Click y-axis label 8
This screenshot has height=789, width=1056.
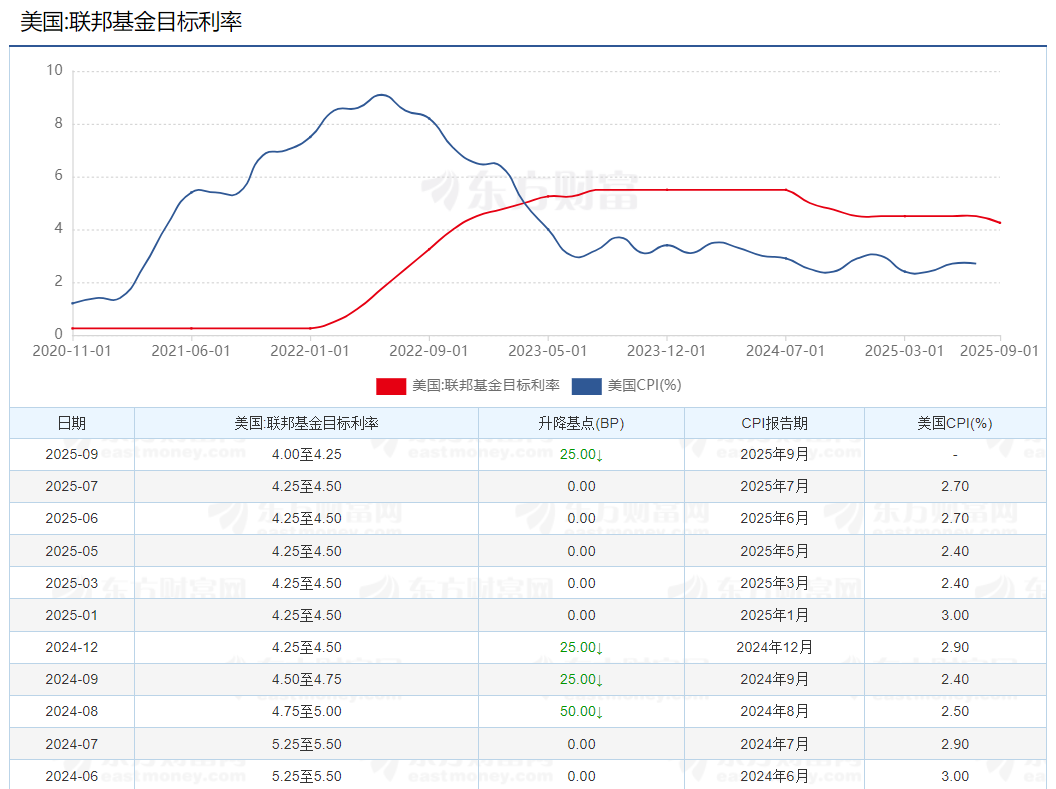tap(59, 123)
